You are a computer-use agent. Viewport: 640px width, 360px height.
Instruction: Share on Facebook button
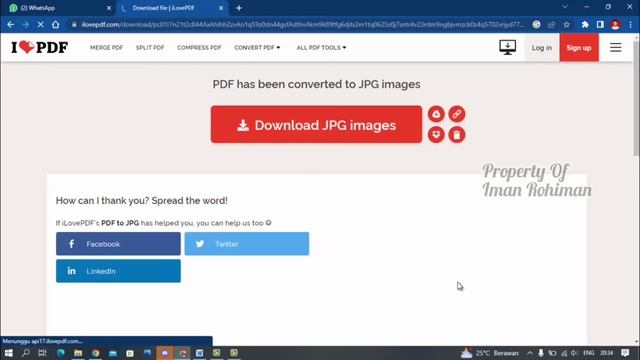118,244
